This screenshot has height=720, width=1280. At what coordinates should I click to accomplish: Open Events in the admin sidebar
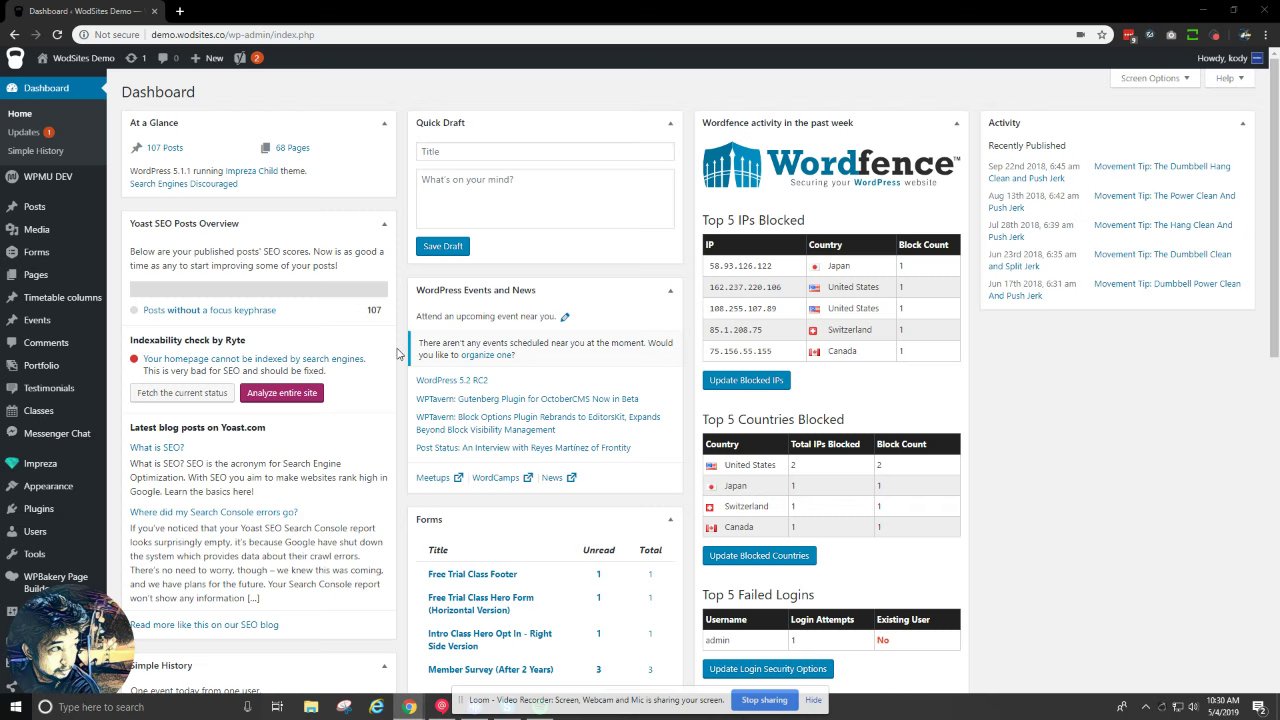point(37,320)
